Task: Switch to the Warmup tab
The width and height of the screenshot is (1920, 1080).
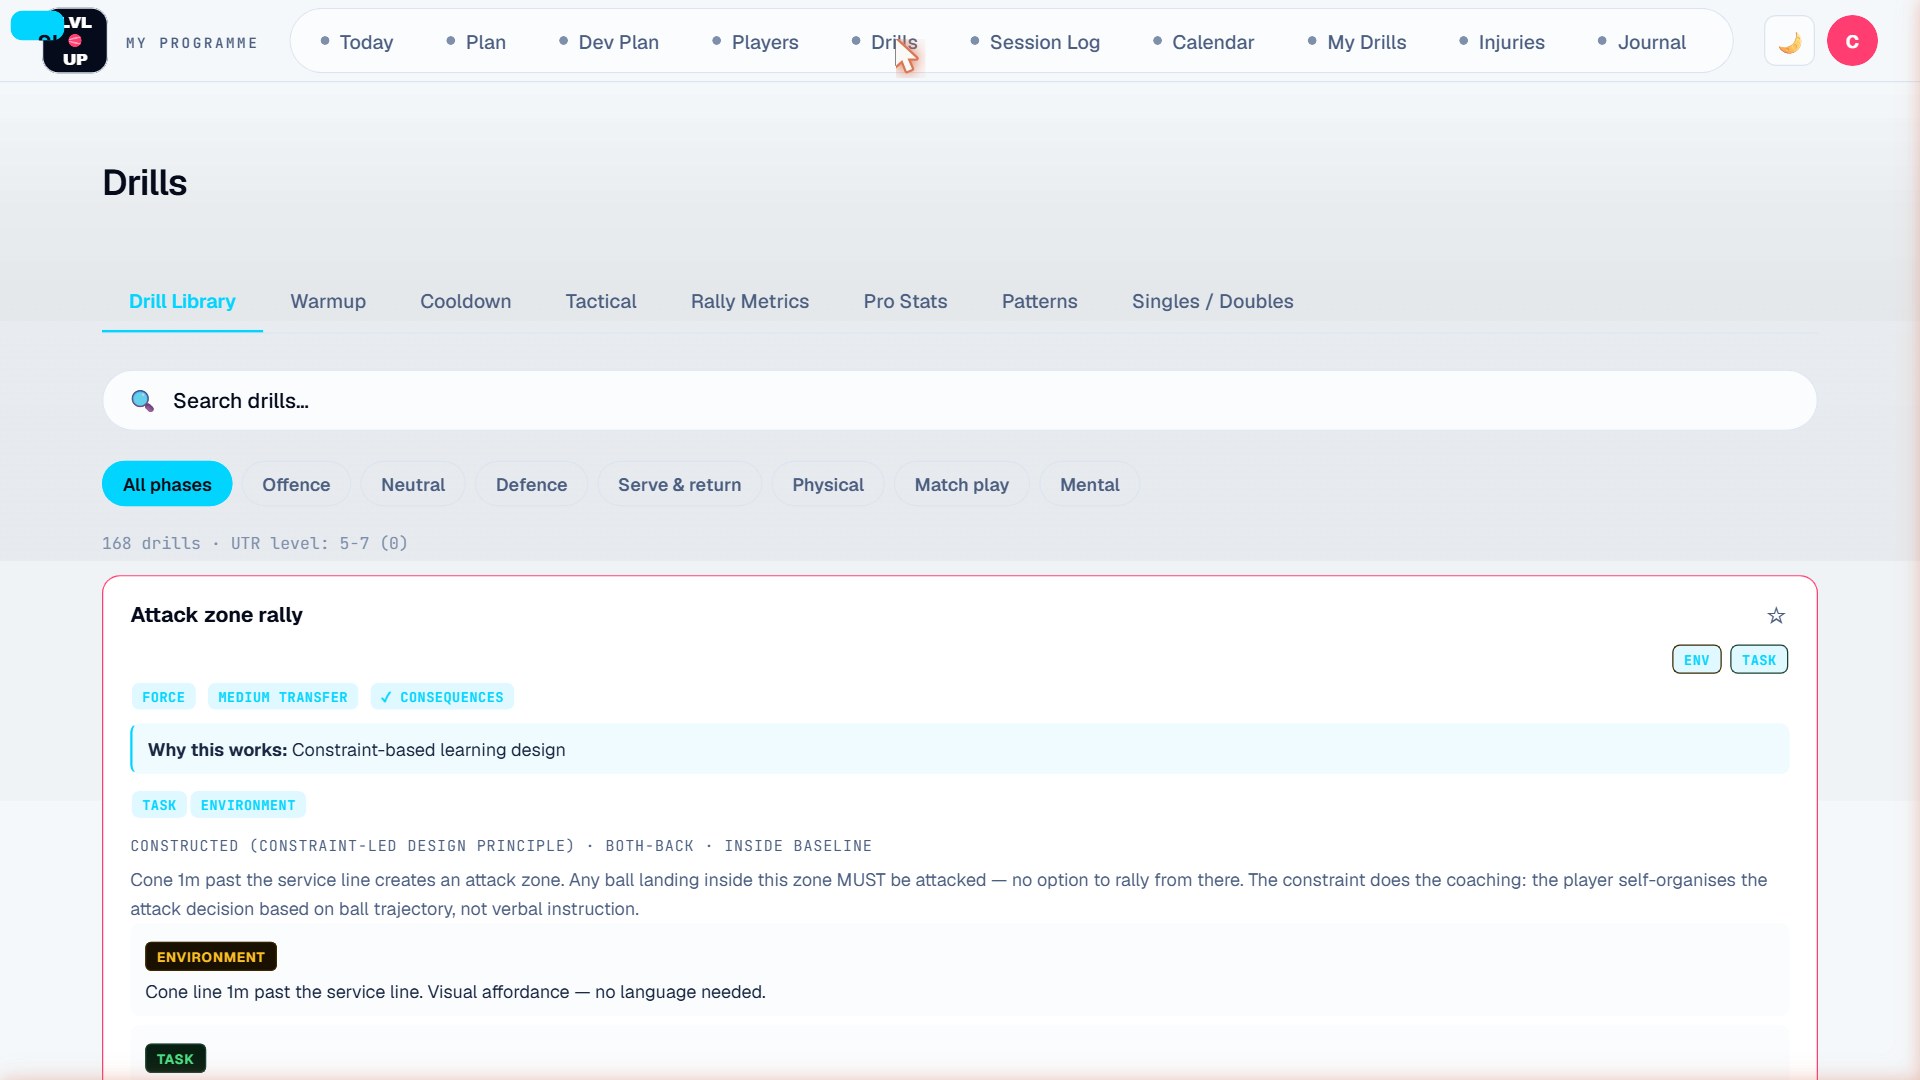Action: click(328, 301)
